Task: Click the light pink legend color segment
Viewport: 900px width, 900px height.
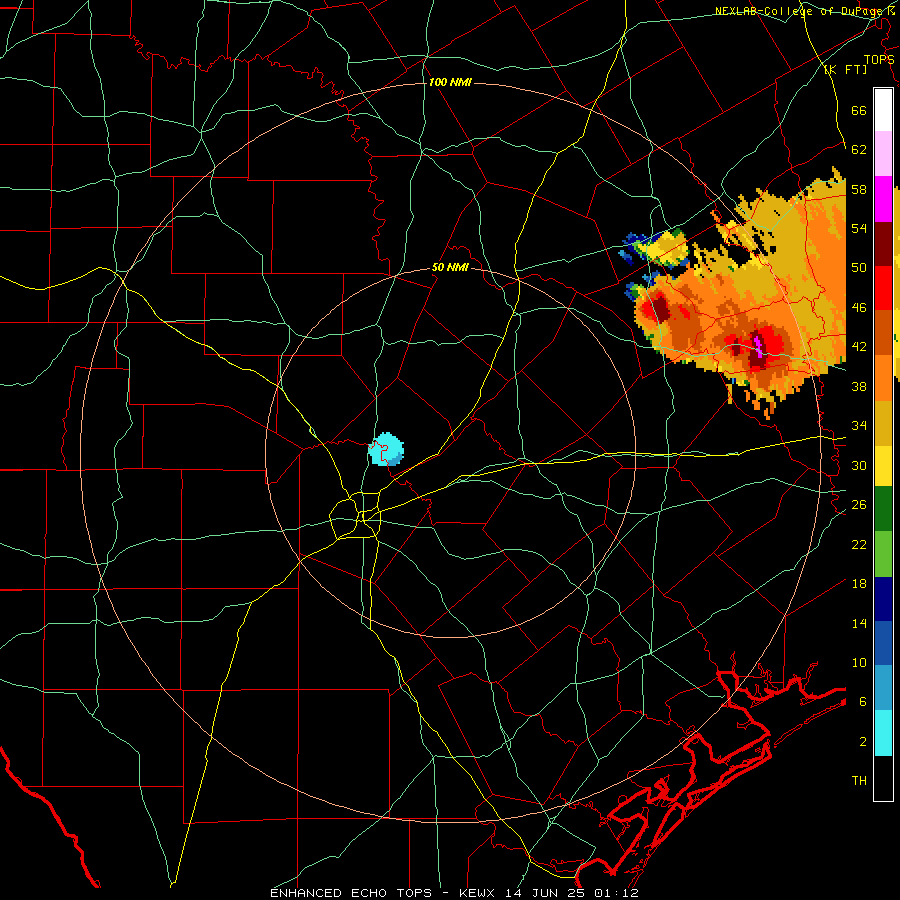Action: pyautogui.click(x=883, y=153)
